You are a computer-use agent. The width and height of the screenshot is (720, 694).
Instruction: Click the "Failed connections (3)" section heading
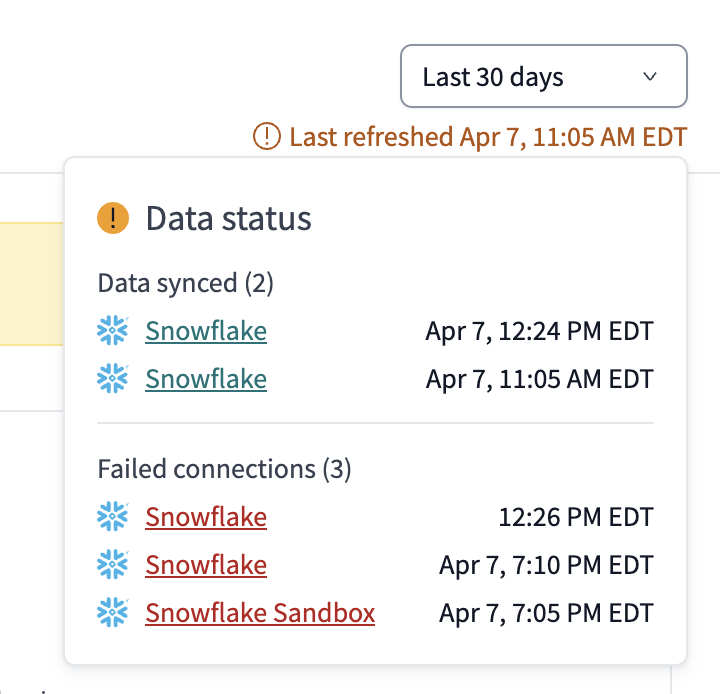[224, 469]
